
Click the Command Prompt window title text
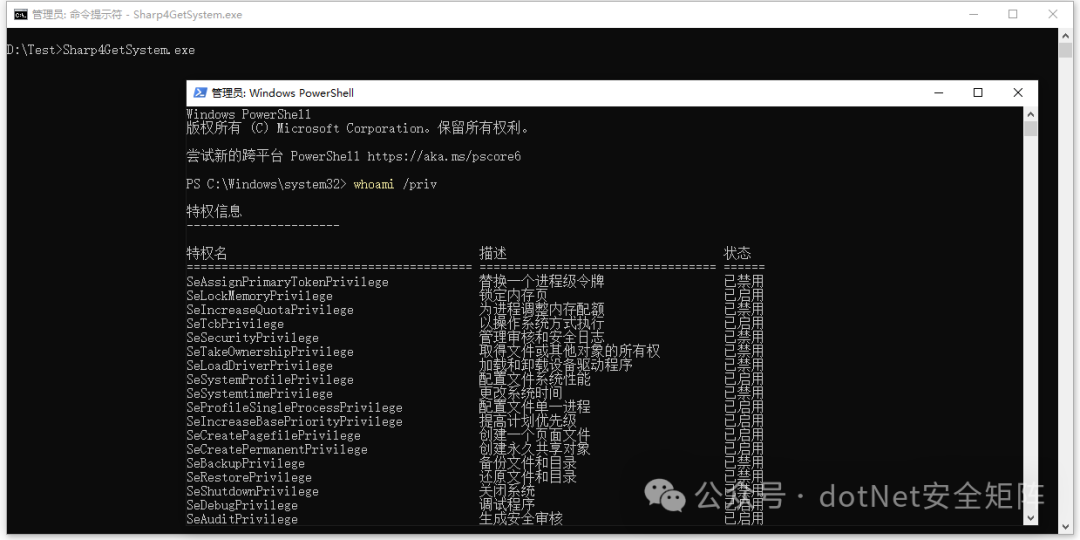pos(137,14)
